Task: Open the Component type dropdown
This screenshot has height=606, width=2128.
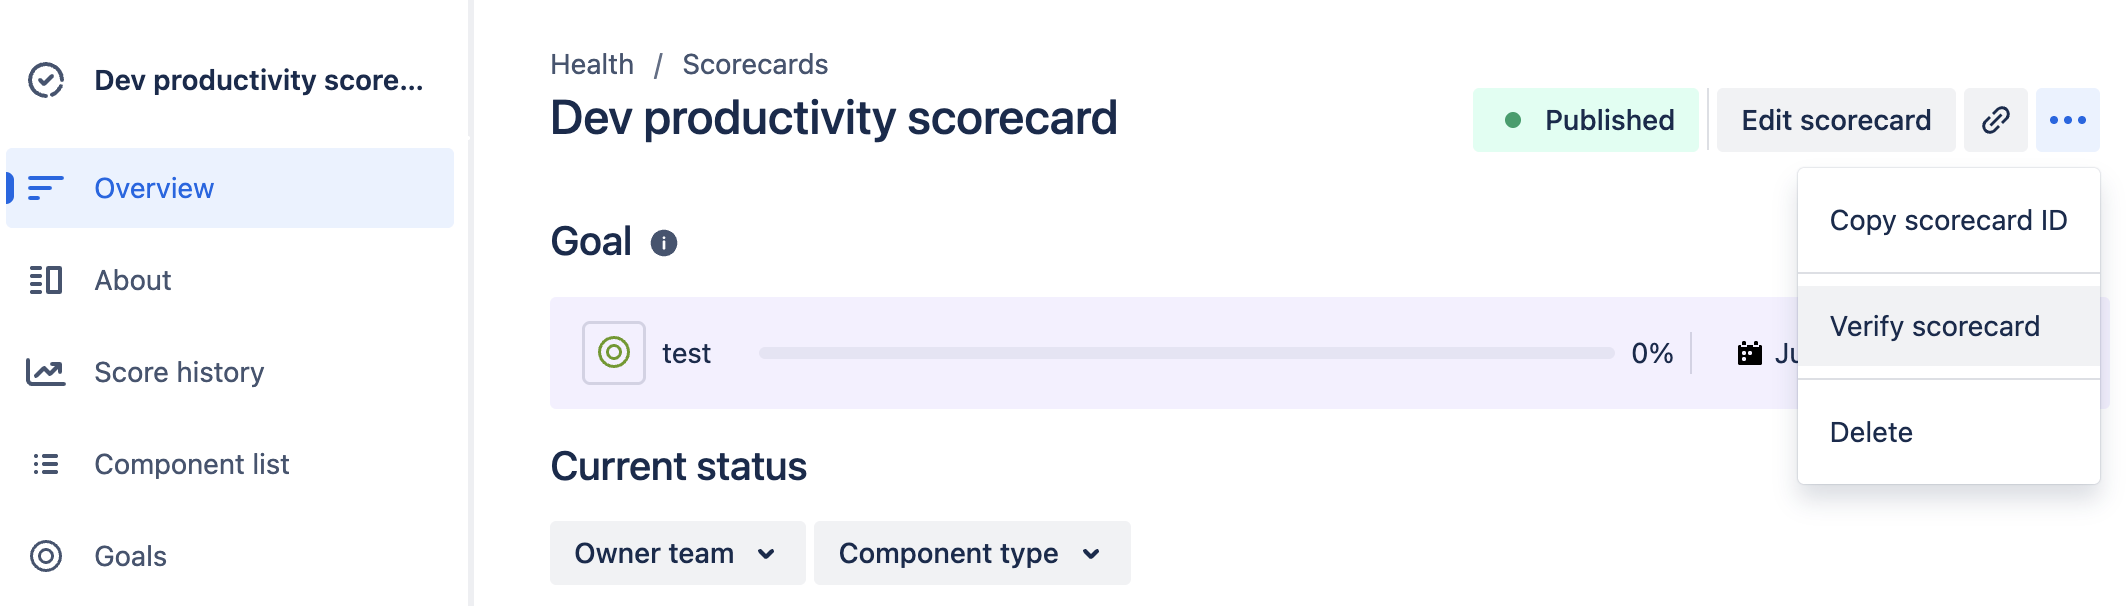Action: pyautogui.click(x=971, y=553)
